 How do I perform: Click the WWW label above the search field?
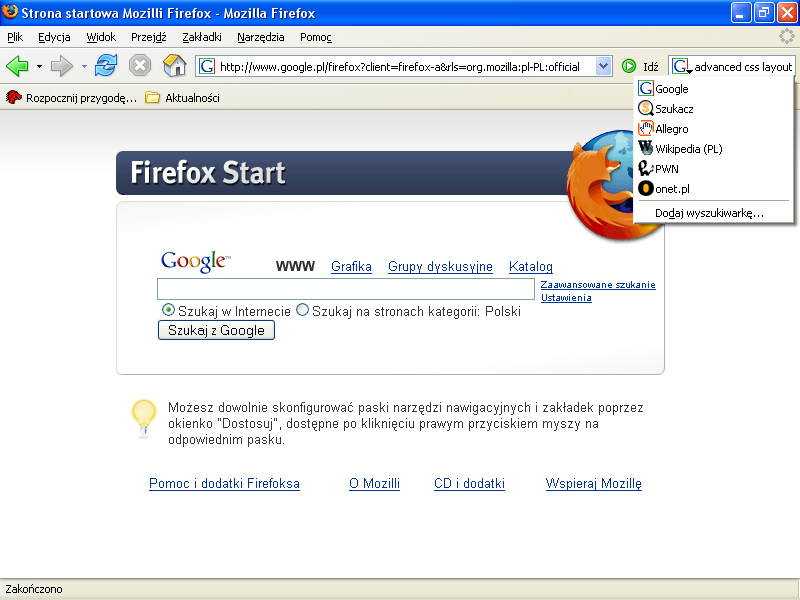click(295, 266)
